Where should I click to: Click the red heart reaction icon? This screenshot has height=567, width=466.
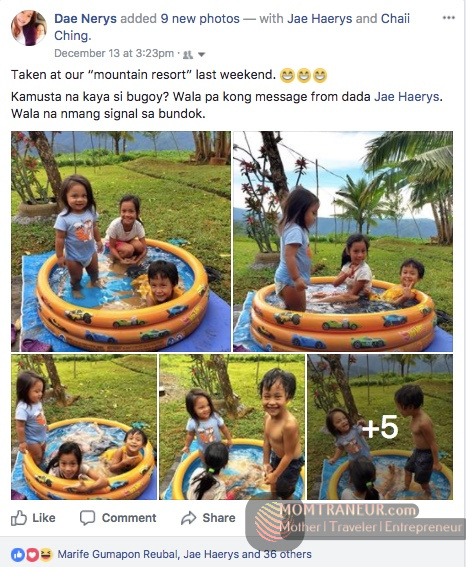32,554
